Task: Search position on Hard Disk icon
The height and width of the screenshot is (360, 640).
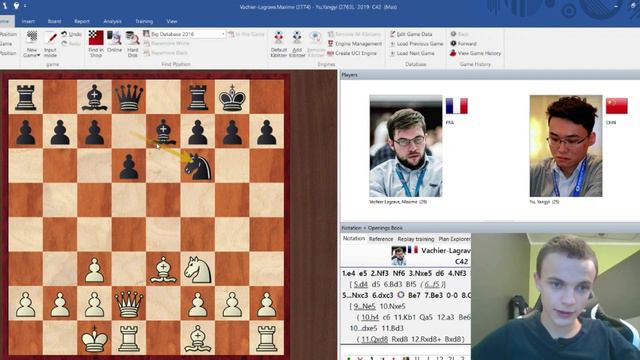Action: tap(132, 38)
